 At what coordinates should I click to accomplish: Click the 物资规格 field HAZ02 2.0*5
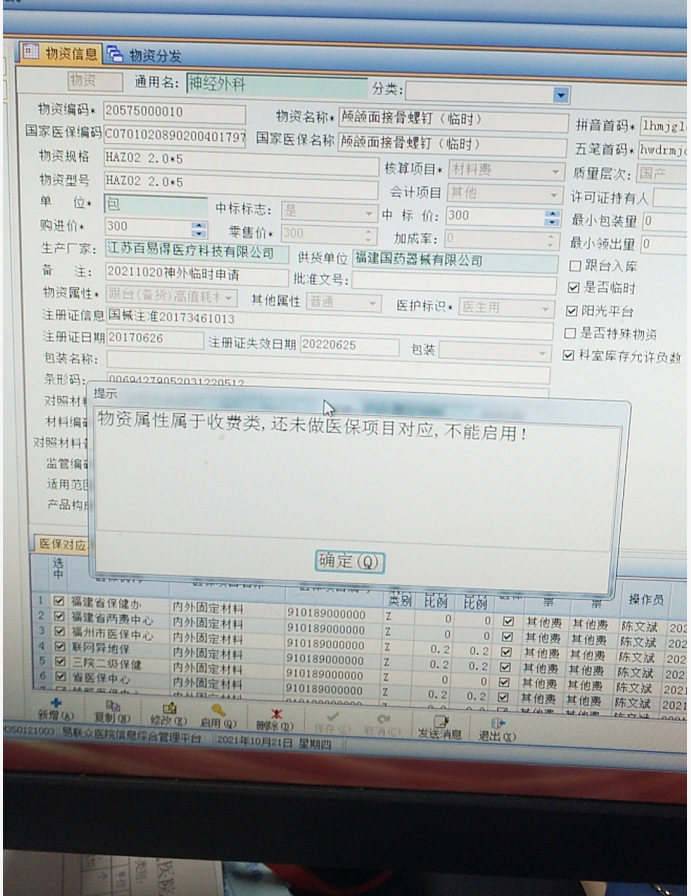[241, 161]
